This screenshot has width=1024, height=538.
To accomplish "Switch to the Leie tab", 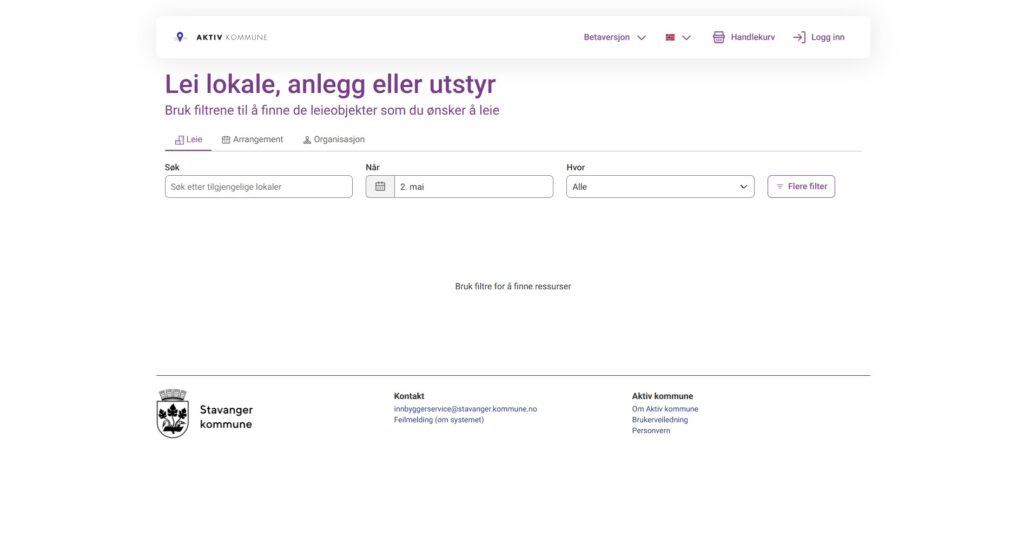I will pos(188,140).
